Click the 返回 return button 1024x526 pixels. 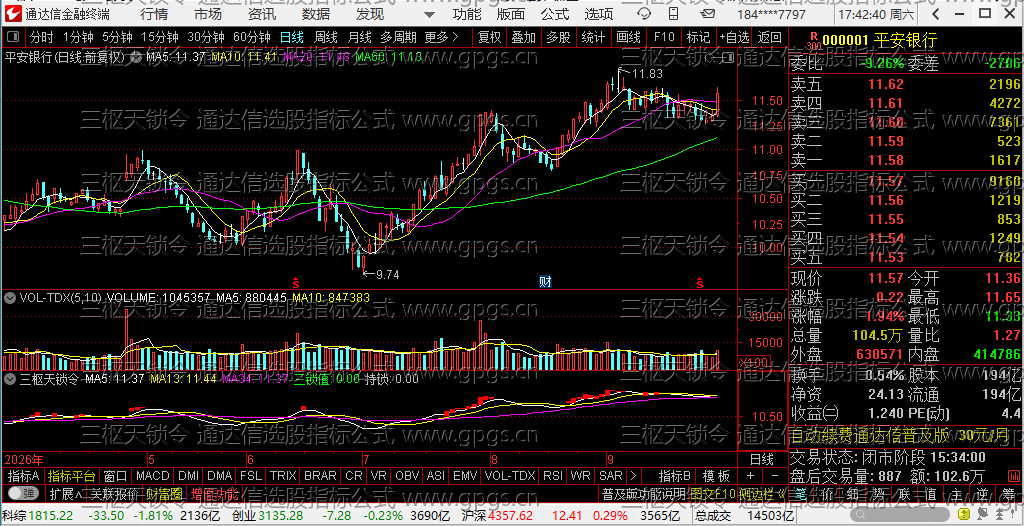point(770,37)
